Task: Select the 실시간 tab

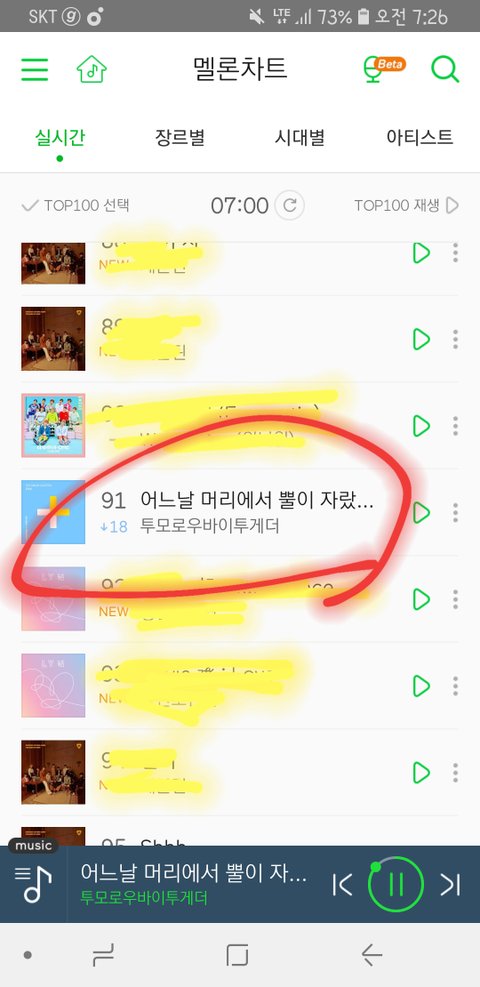Action: [x=60, y=137]
